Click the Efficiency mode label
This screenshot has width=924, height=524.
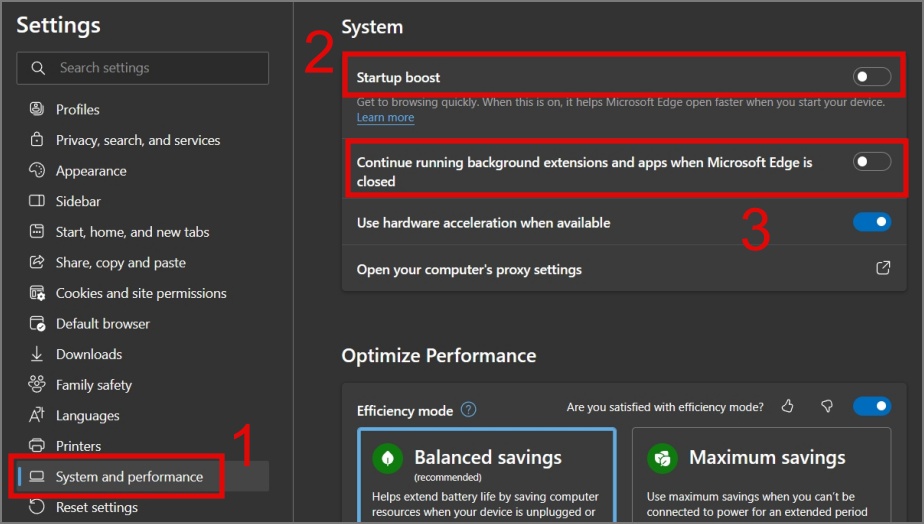click(x=405, y=411)
